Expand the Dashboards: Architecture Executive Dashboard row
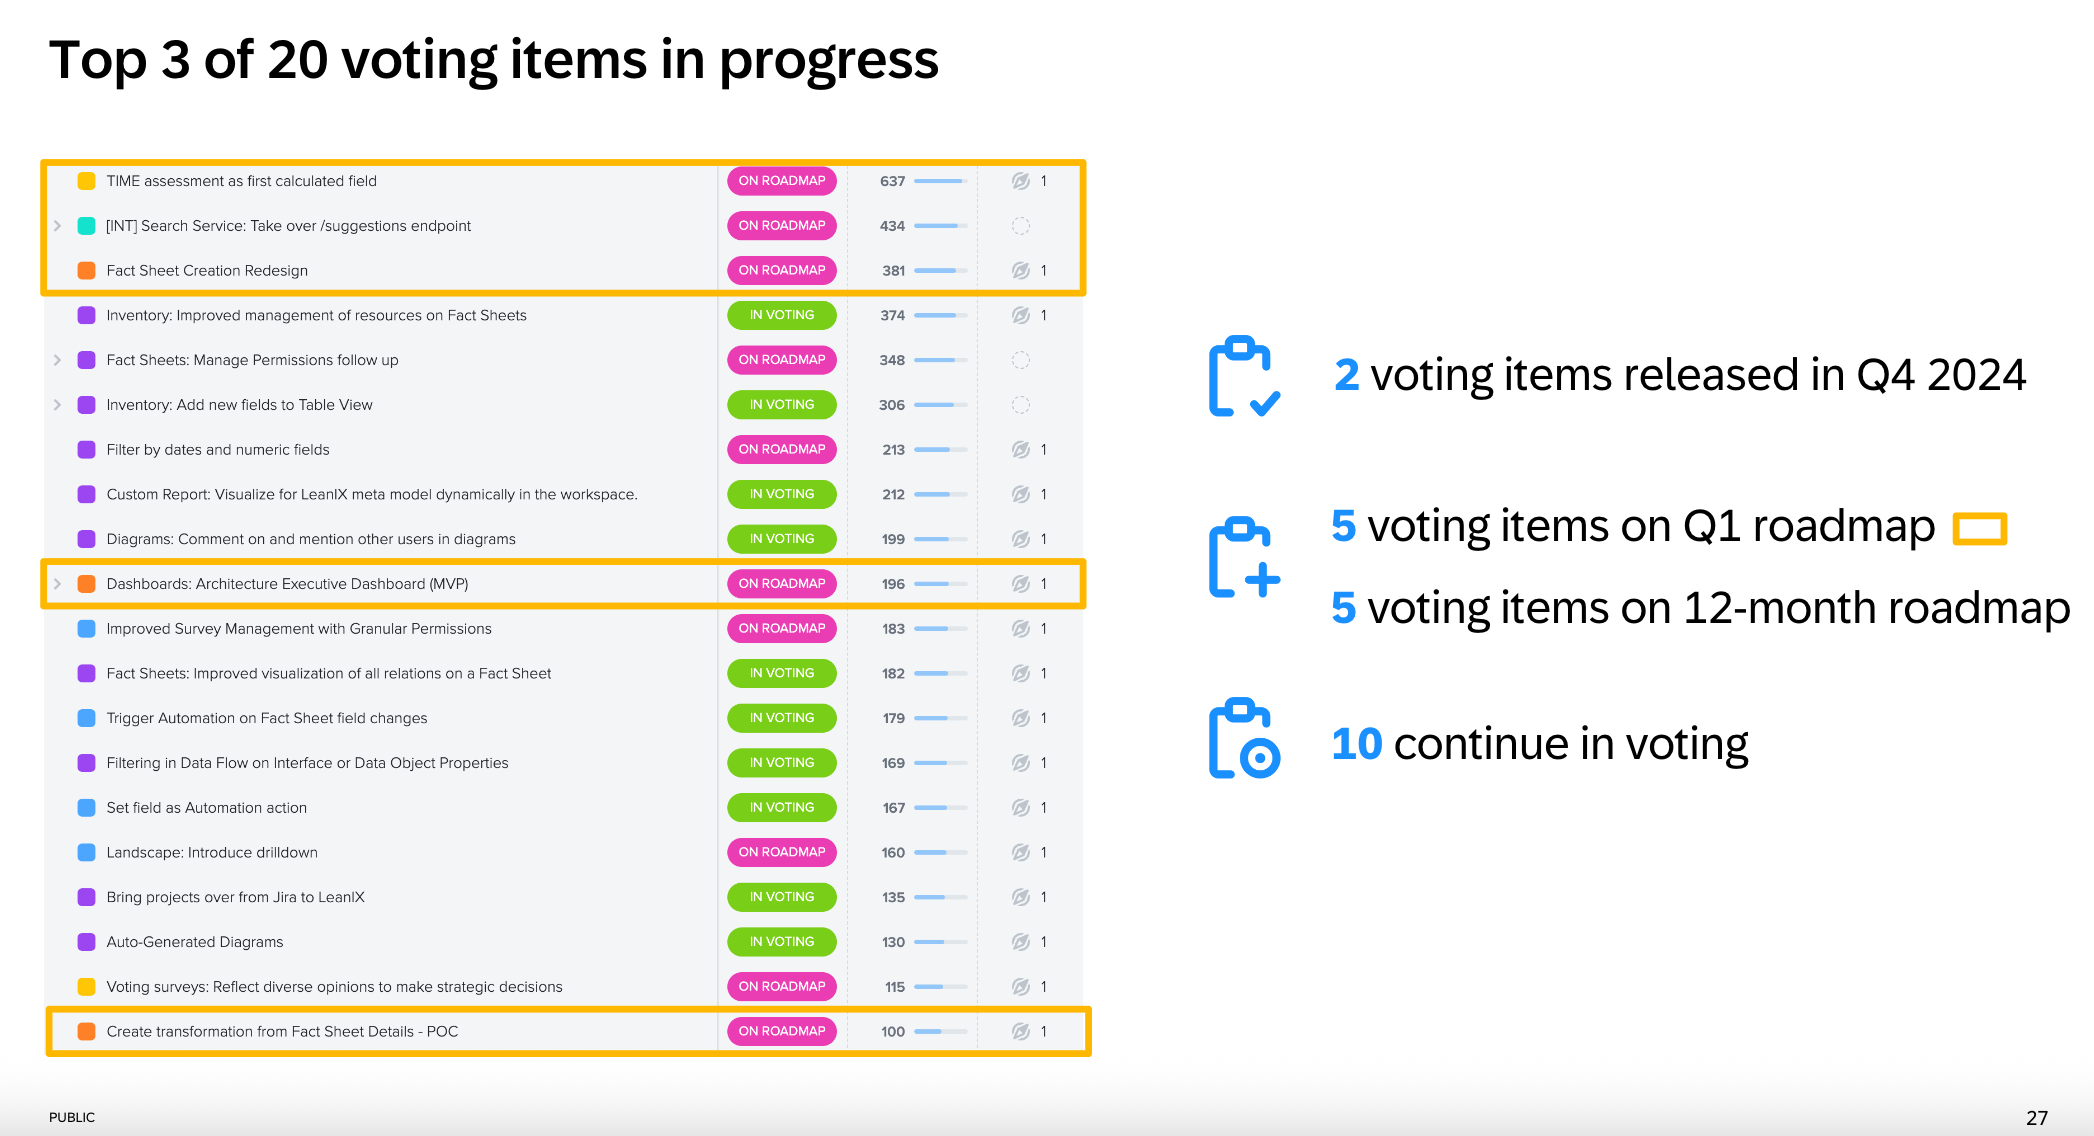 [57, 584]
